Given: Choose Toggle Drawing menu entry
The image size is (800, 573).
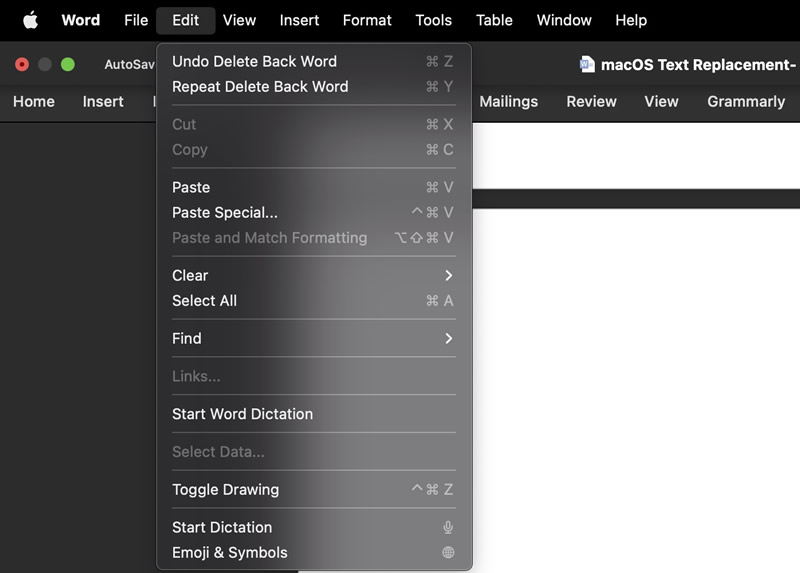Looking at the screenshot, I should coord(313,489).
